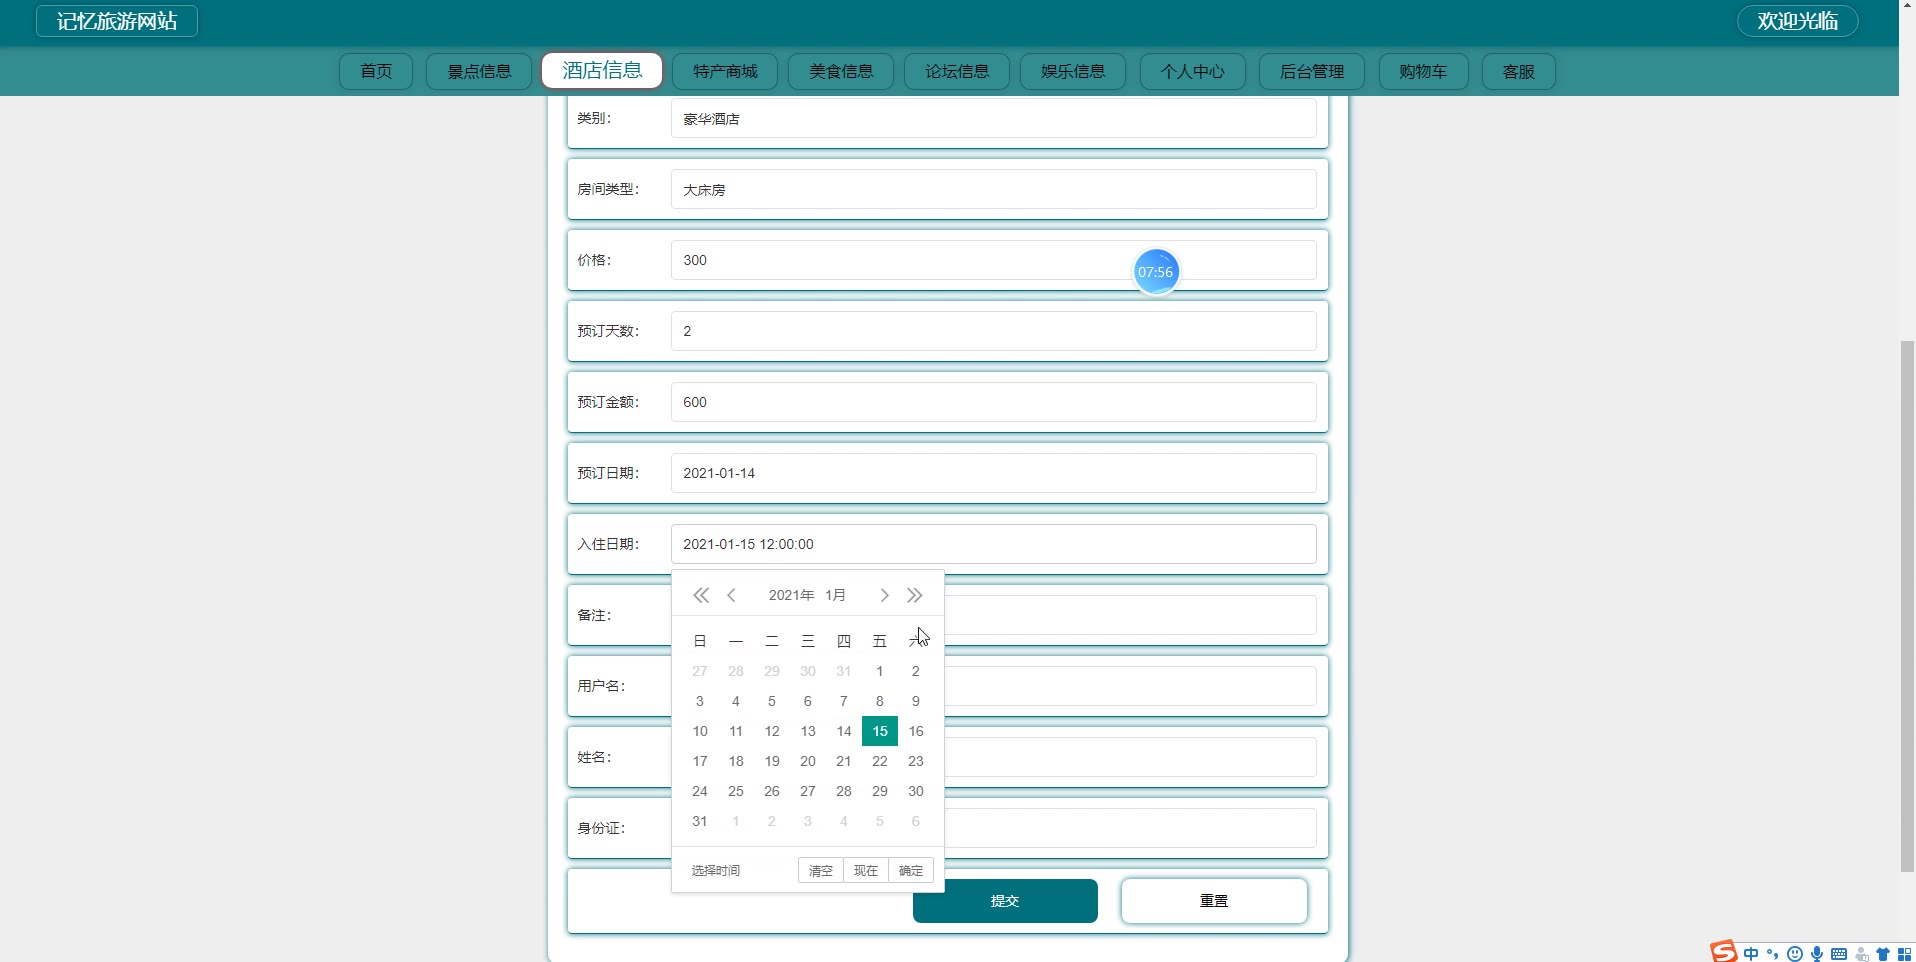1916x962 pixels.
Task: Click 选择时间 in the date picker
Action: (x=716, y=871)
